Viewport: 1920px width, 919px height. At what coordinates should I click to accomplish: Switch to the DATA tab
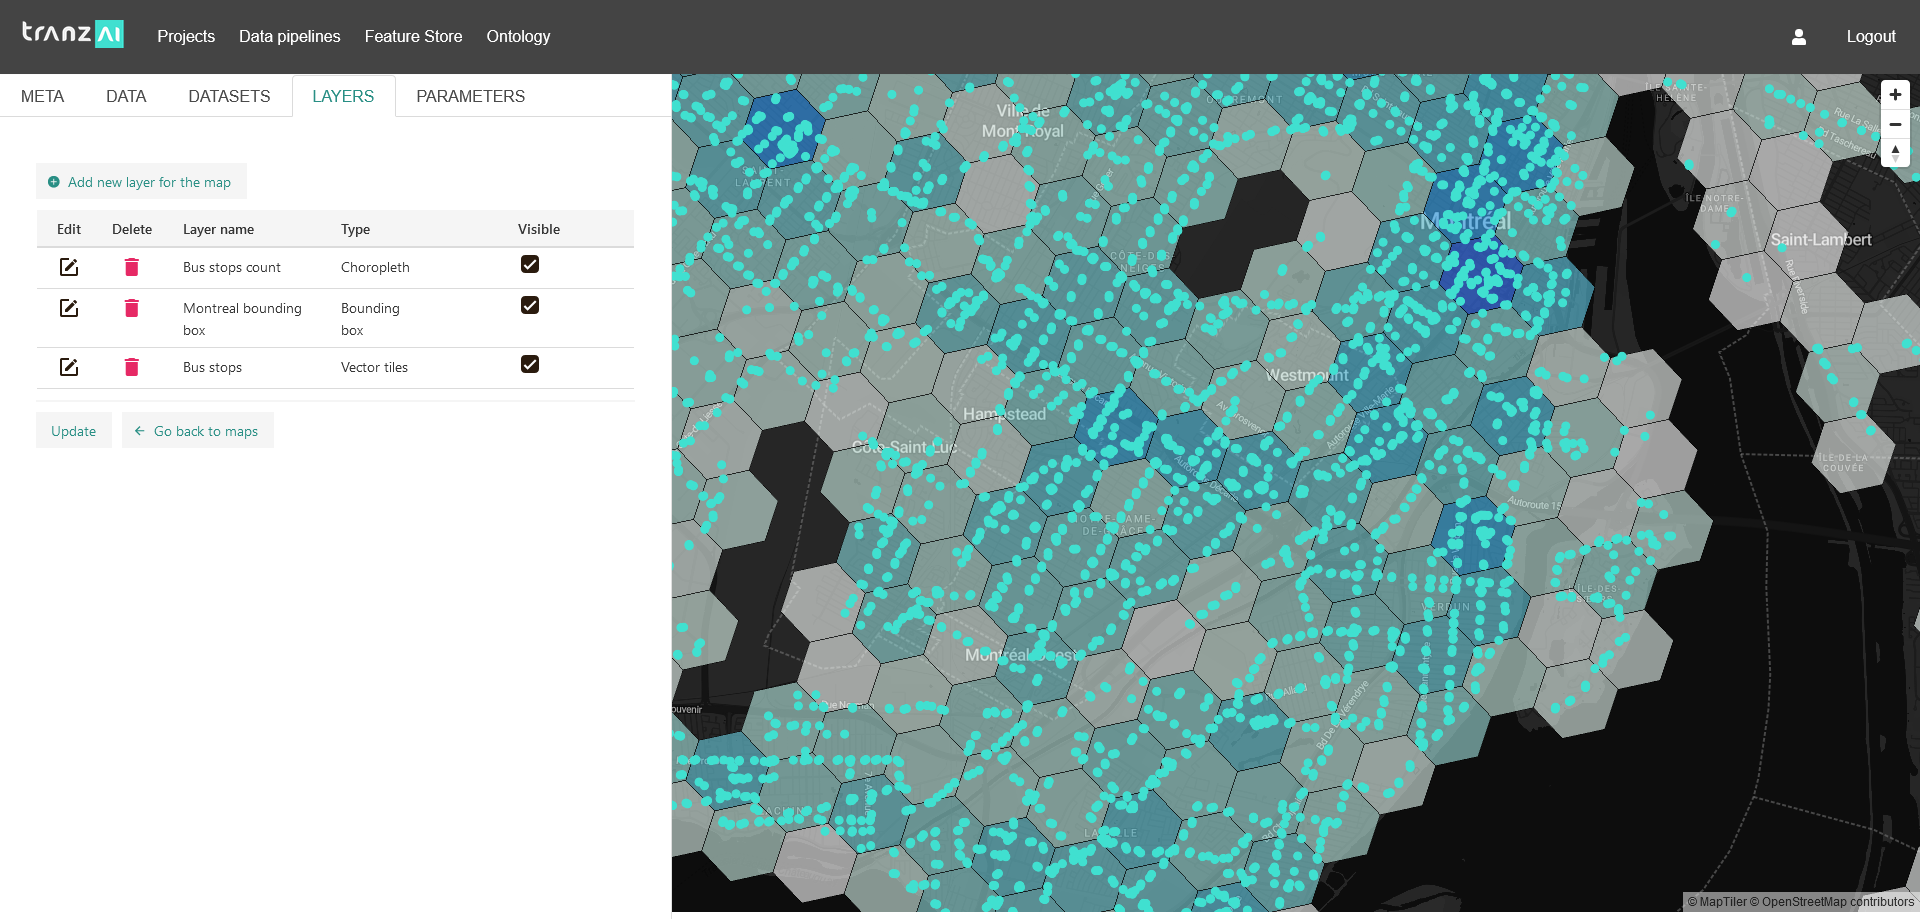point(126,96)
